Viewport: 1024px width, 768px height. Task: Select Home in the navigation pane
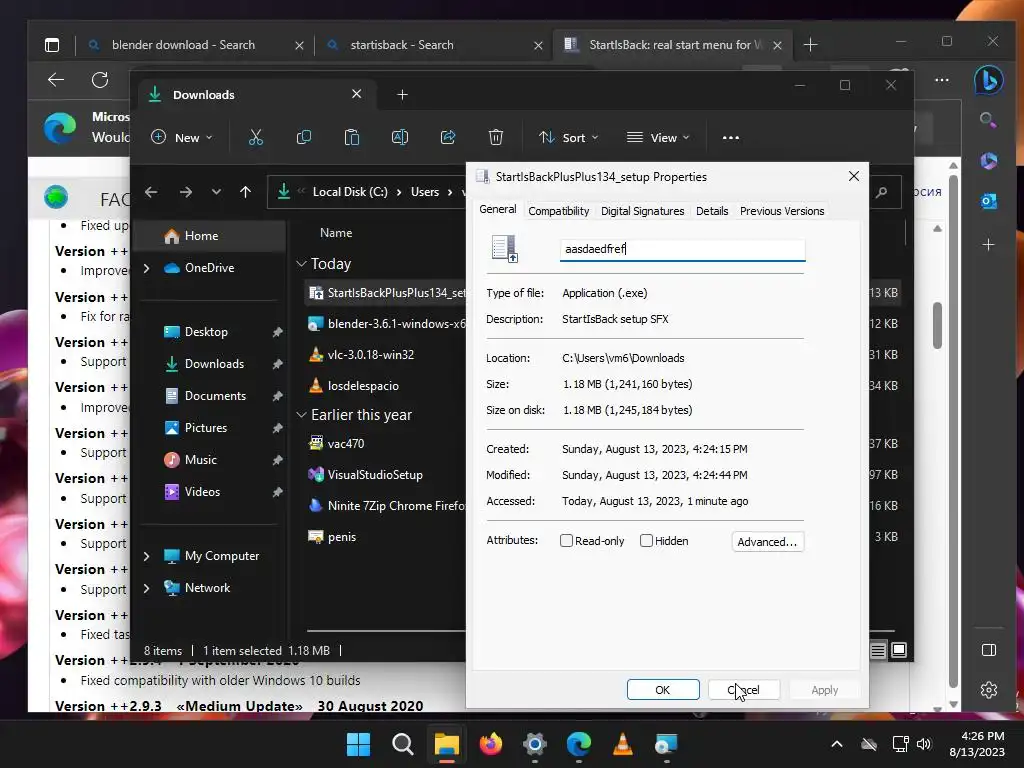209,236
